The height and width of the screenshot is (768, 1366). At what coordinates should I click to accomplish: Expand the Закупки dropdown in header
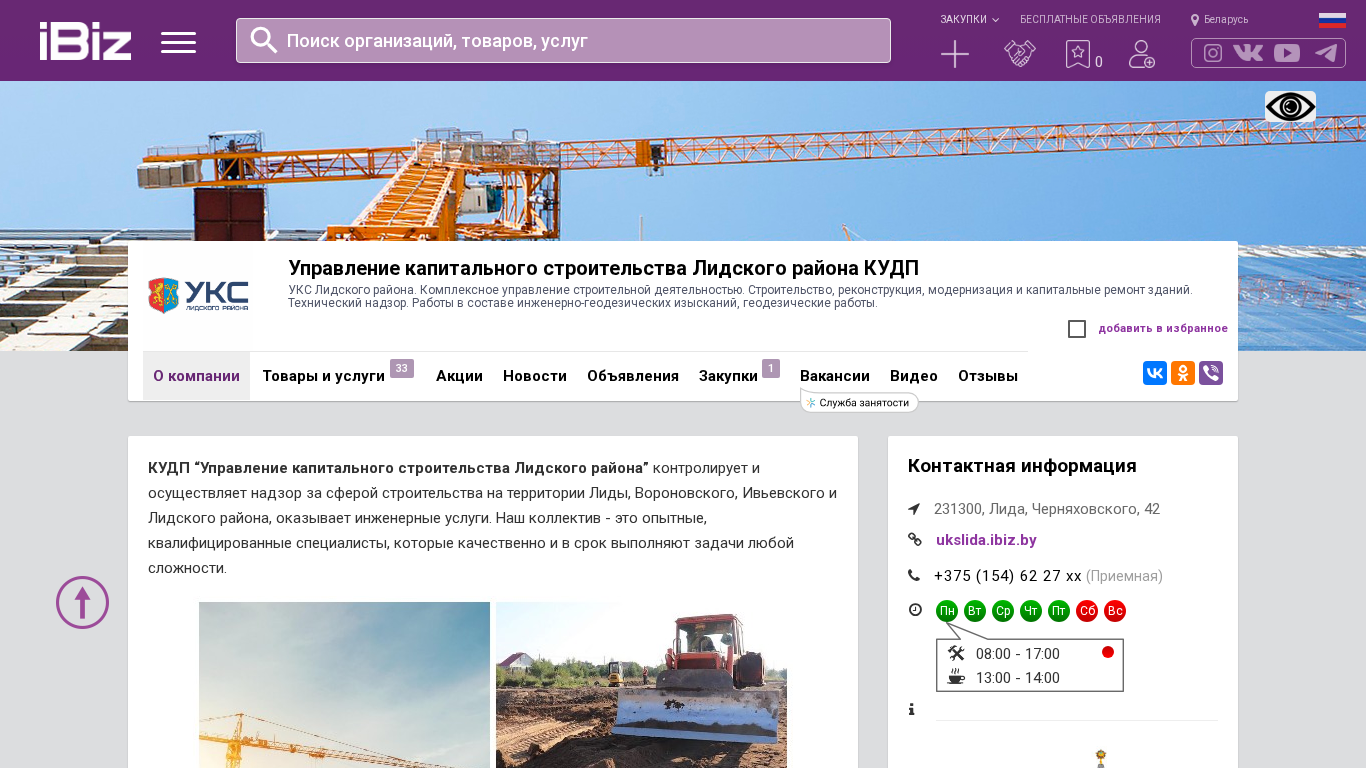pos(969,19)
